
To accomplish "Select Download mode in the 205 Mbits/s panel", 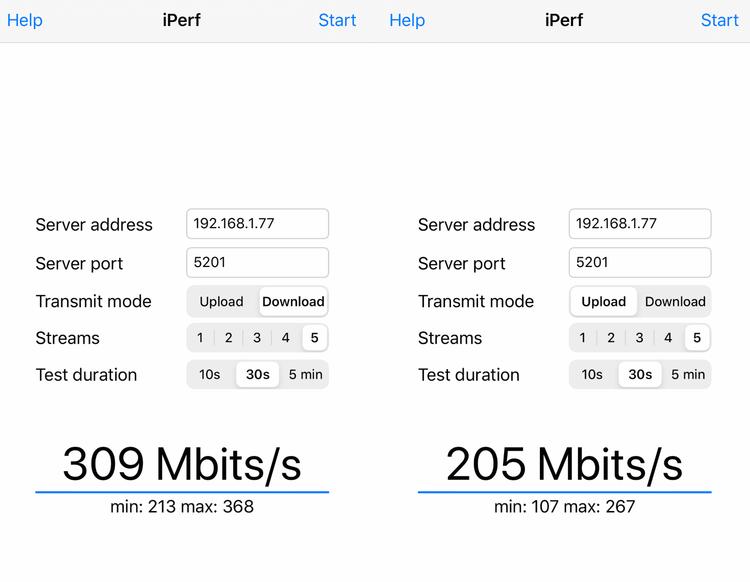I will pos(675,301).
